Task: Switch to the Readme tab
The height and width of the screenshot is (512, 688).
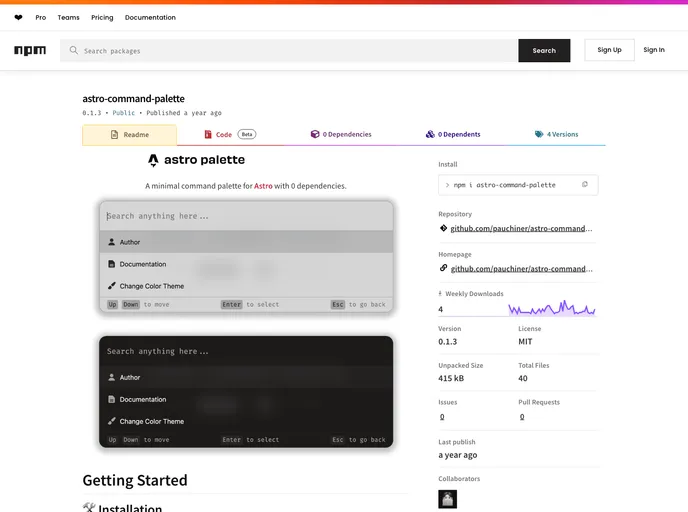Action: pyautogui.click(x=129, y=135)
